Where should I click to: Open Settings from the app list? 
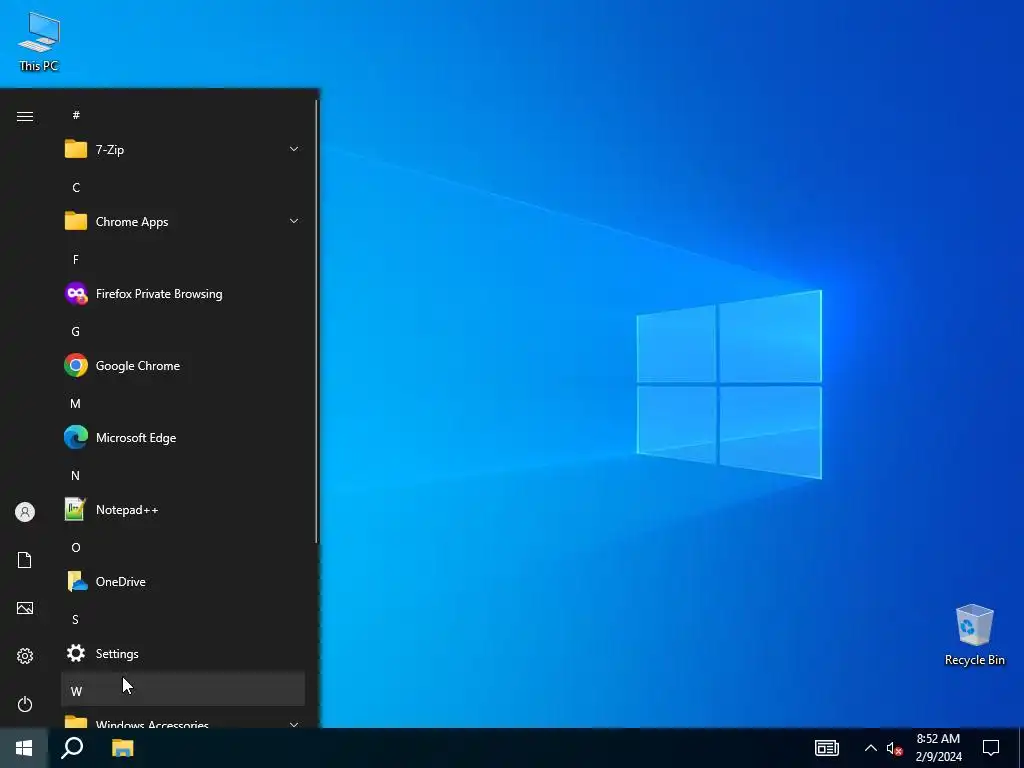click(183, 653)
